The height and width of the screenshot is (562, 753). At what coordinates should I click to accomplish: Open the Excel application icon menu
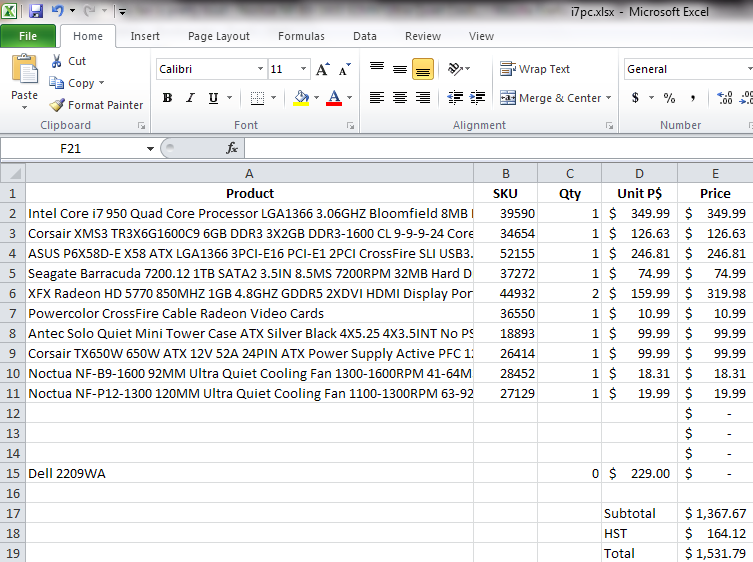coord(10,11)
